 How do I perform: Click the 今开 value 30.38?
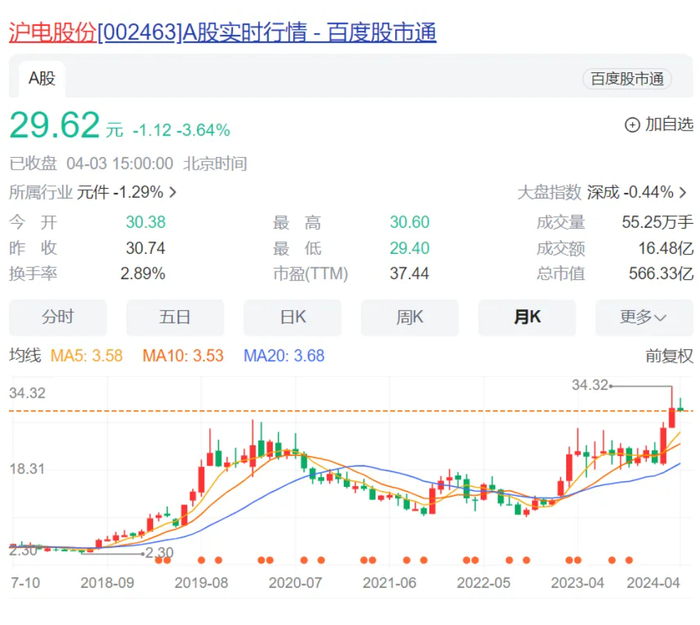pos(146,222)
